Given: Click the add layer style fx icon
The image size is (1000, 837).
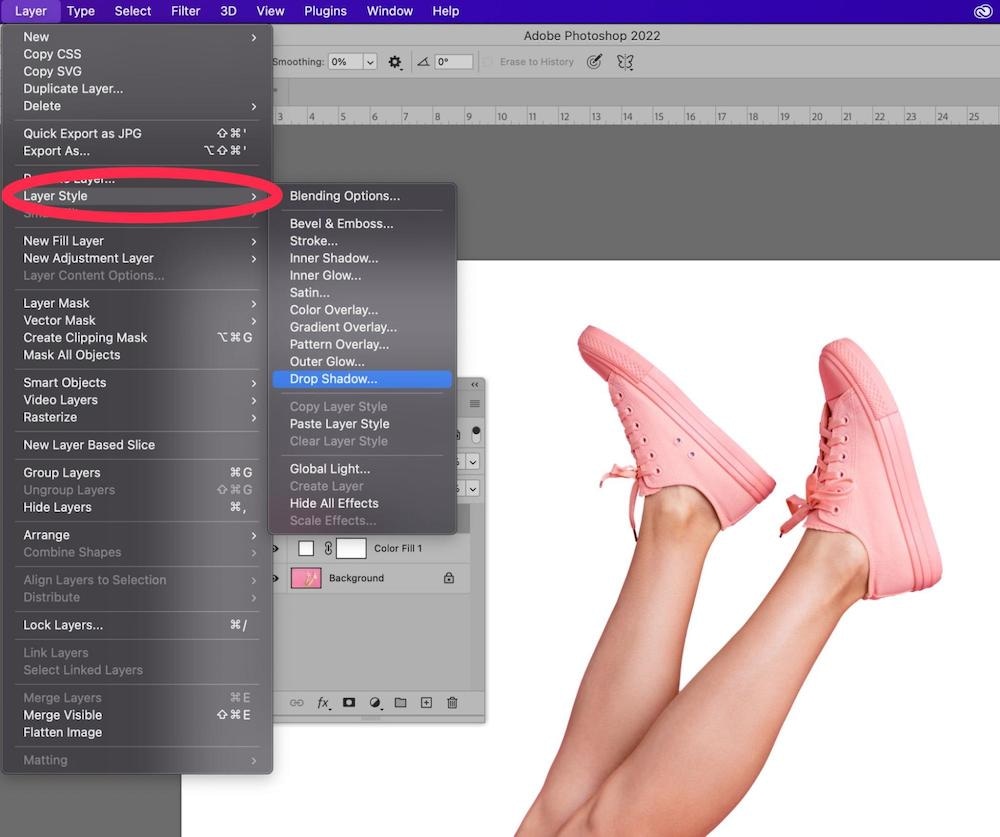Looking at the screenshot, I should coord(323,703).
